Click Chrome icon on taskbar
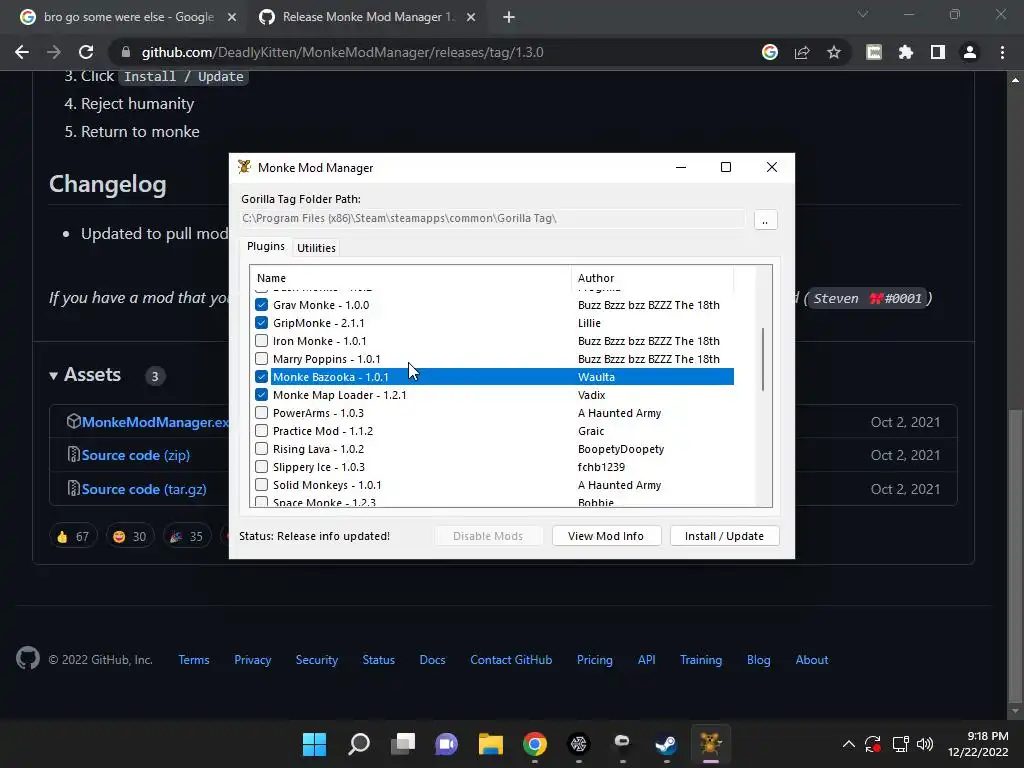The height and width of the screenshot is (768, 1024). pyautogui.click(x=534, y=744)
